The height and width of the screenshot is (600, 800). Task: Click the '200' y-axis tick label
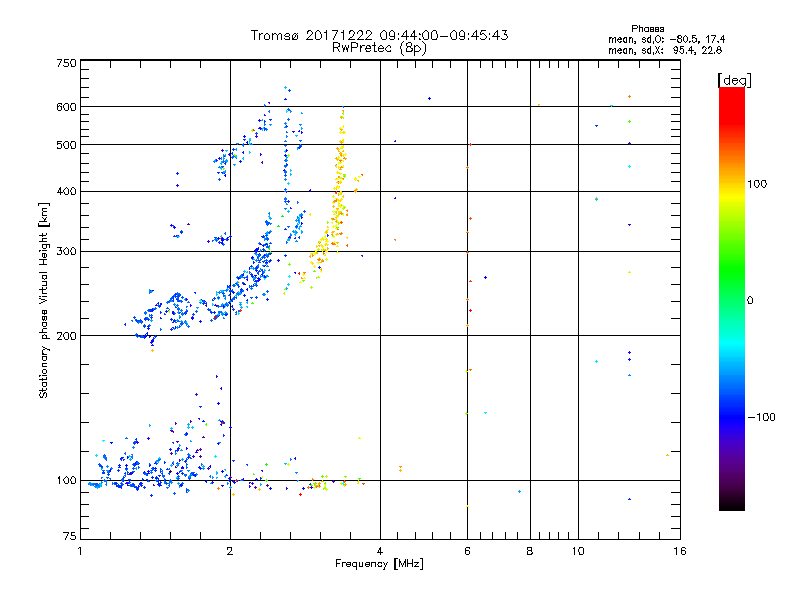(x=66, y=336)
